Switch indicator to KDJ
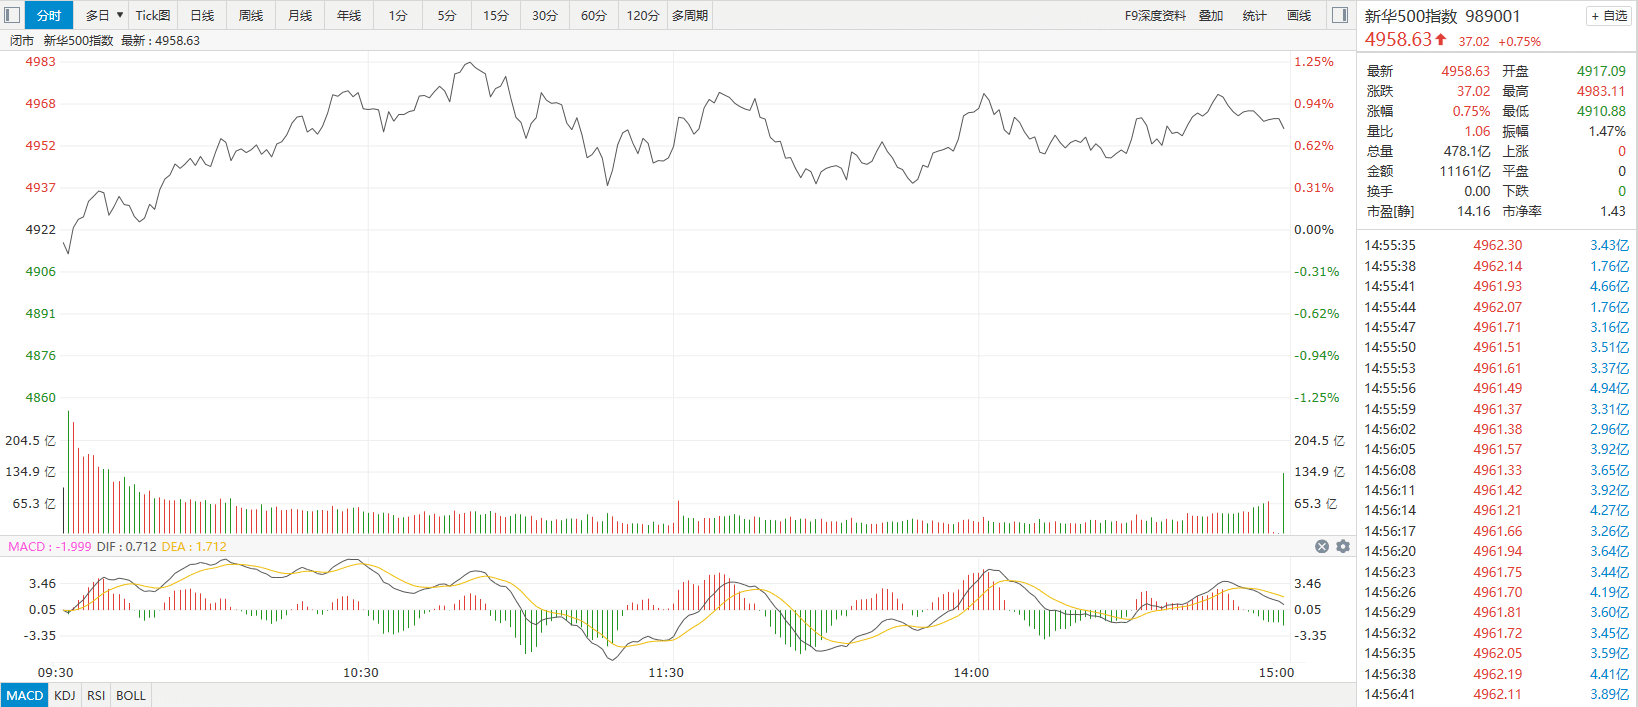The image size is (1638, 707). click(65, 695)
